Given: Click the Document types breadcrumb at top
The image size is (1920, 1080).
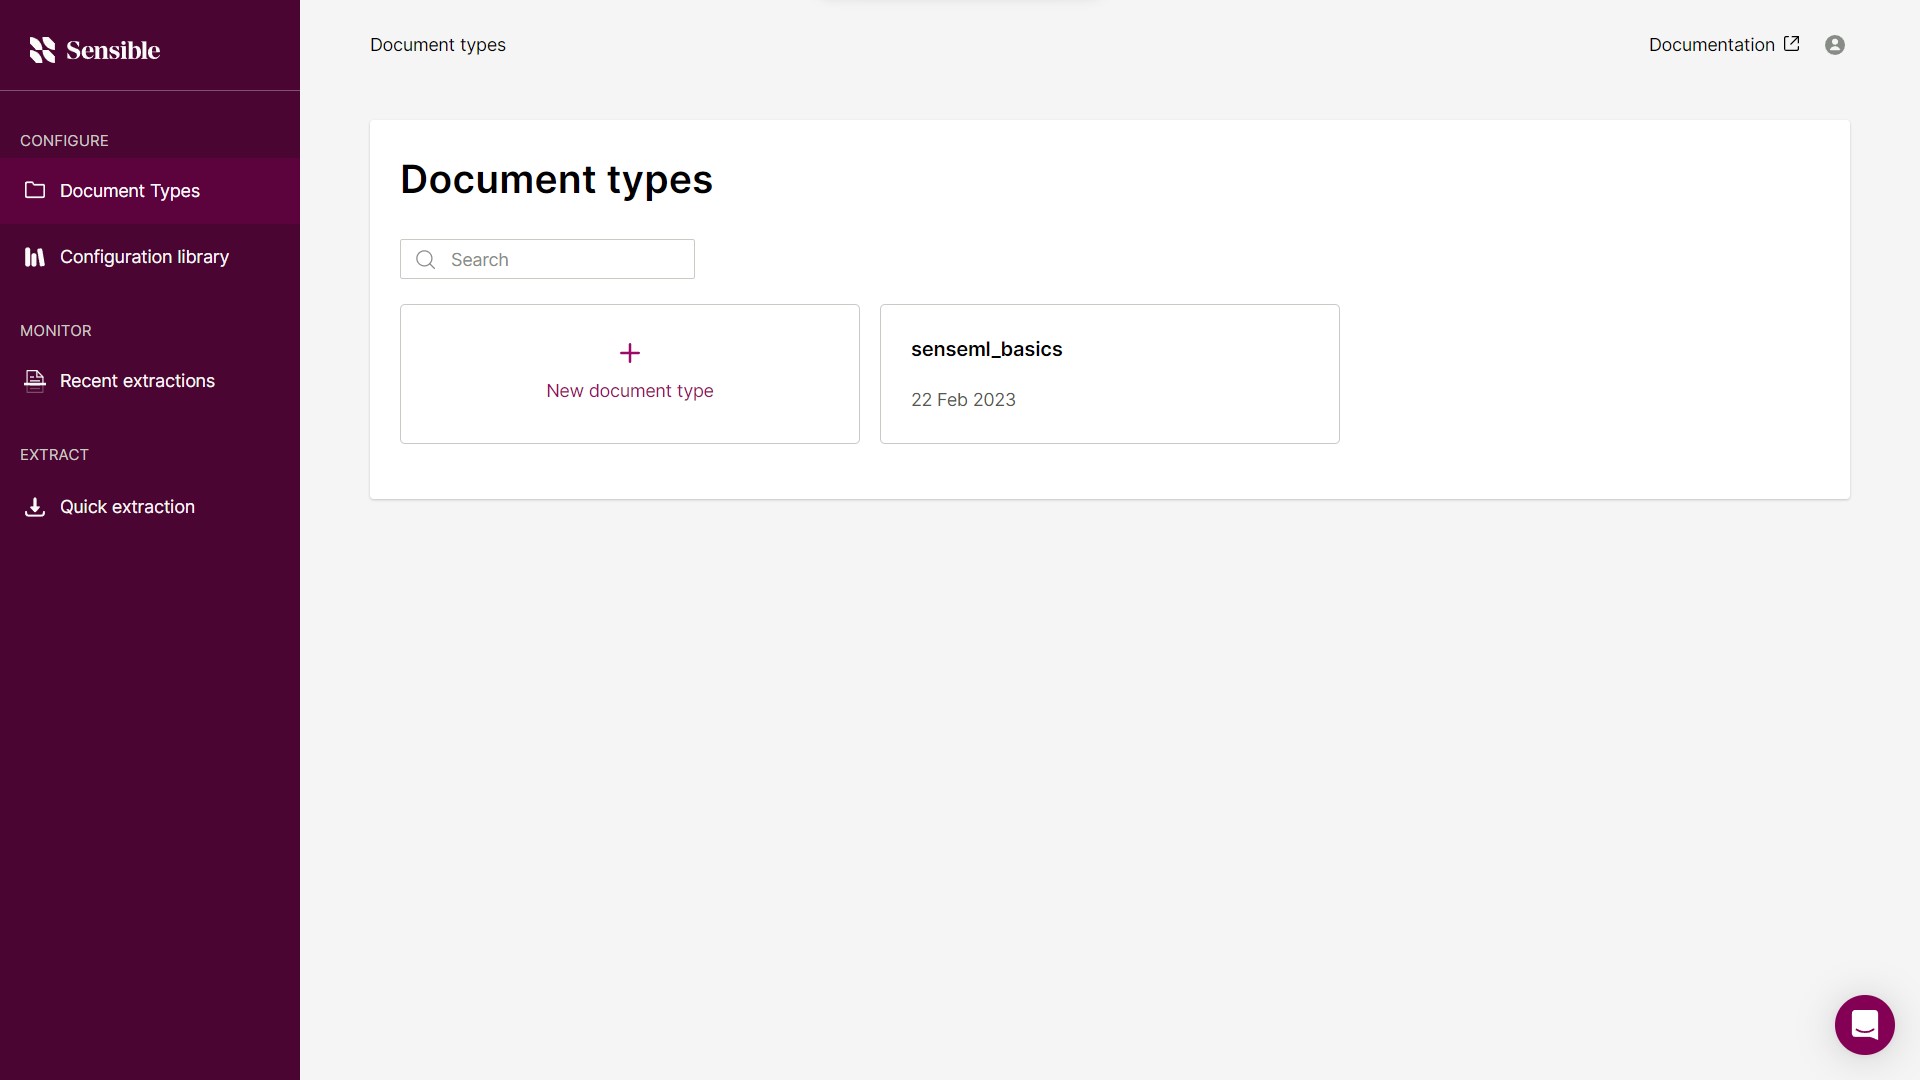Looking at the screenshot, I should (x=437, y=45).
